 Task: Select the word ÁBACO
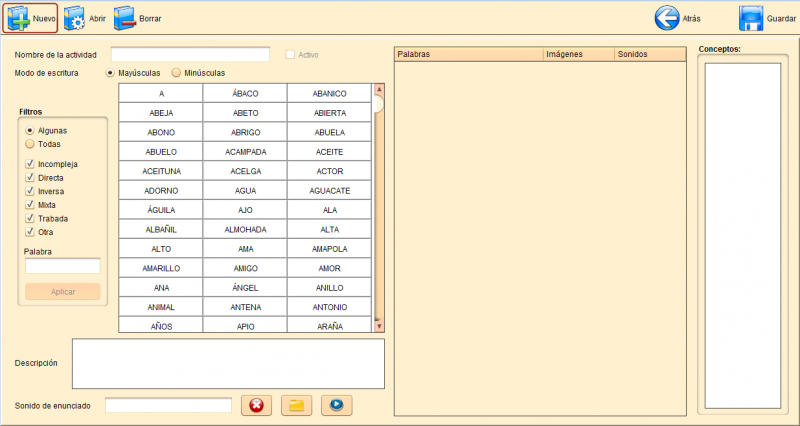coord(245,93)
